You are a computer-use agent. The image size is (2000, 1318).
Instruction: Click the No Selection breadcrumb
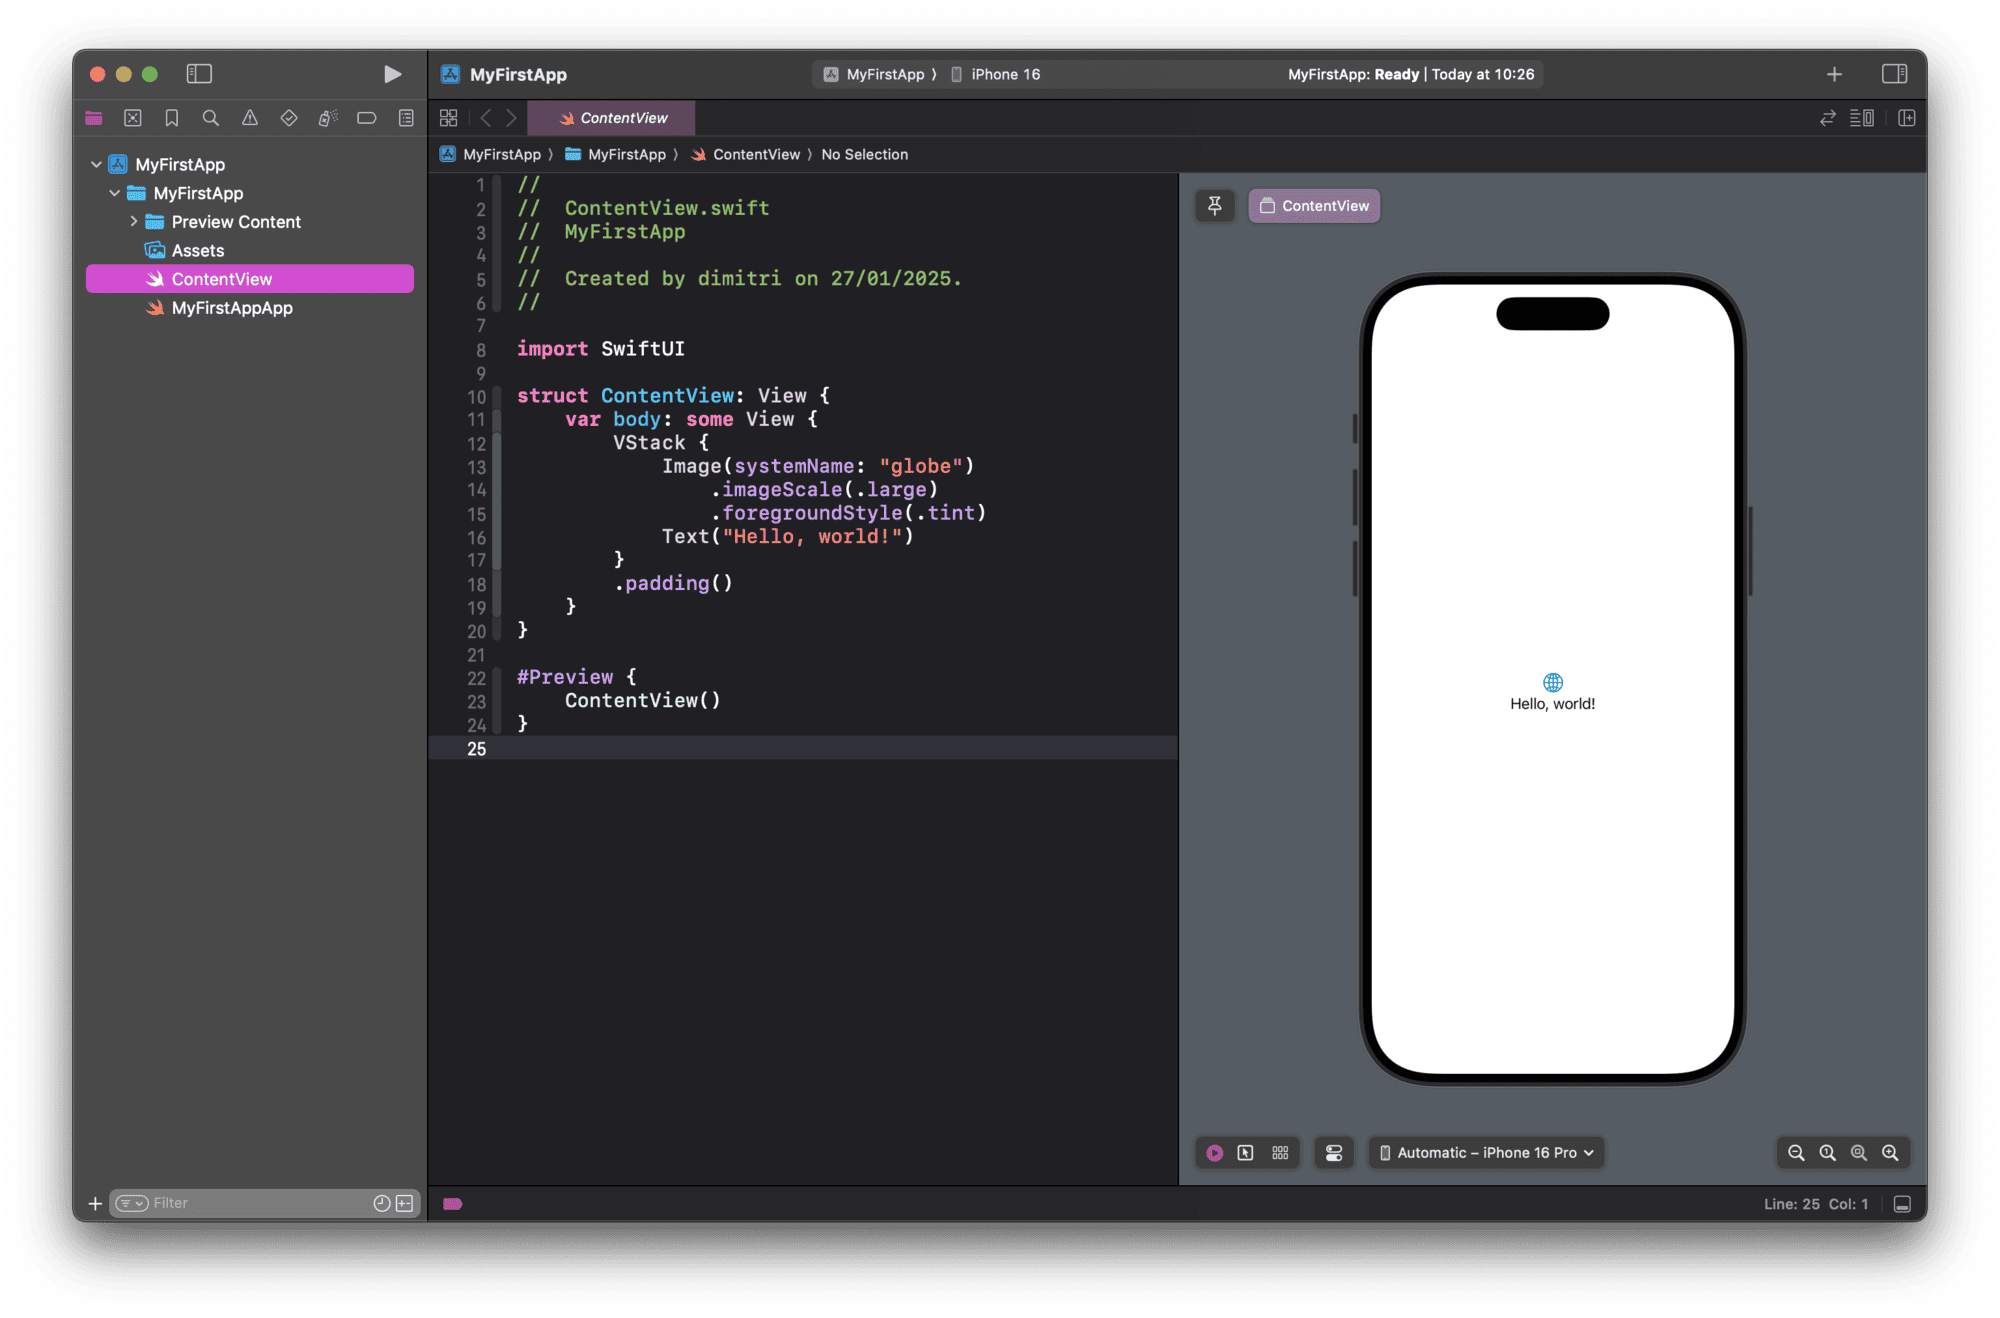coord(865,154)
